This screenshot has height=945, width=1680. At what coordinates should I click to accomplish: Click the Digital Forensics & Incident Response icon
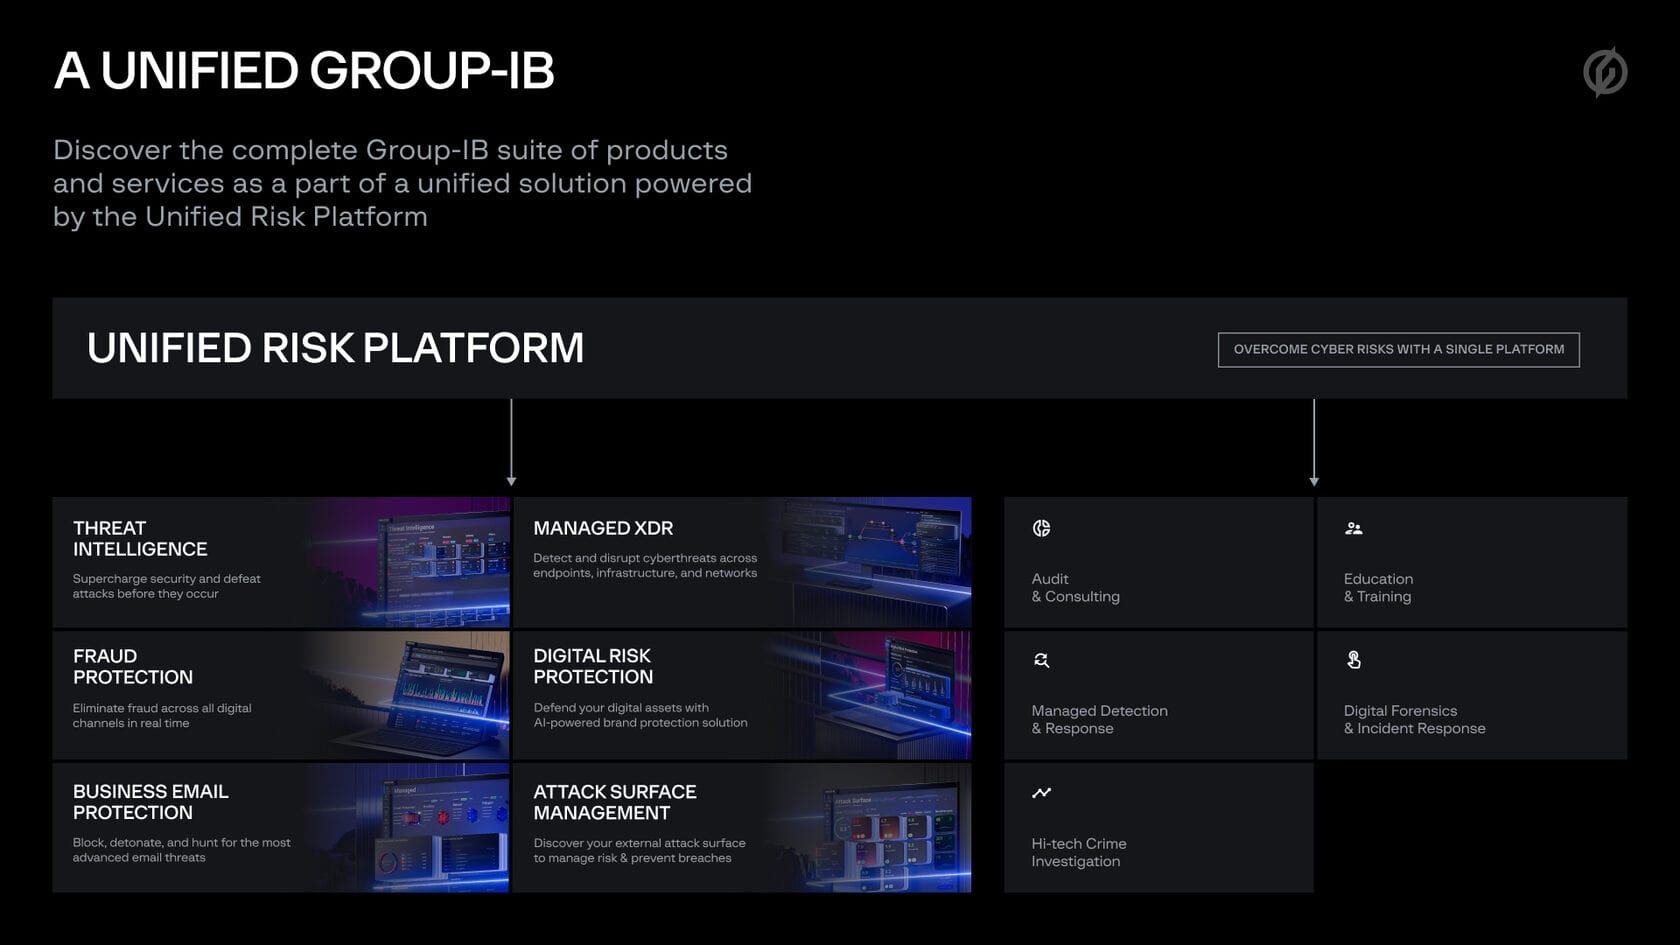[x=1355, y=660]
